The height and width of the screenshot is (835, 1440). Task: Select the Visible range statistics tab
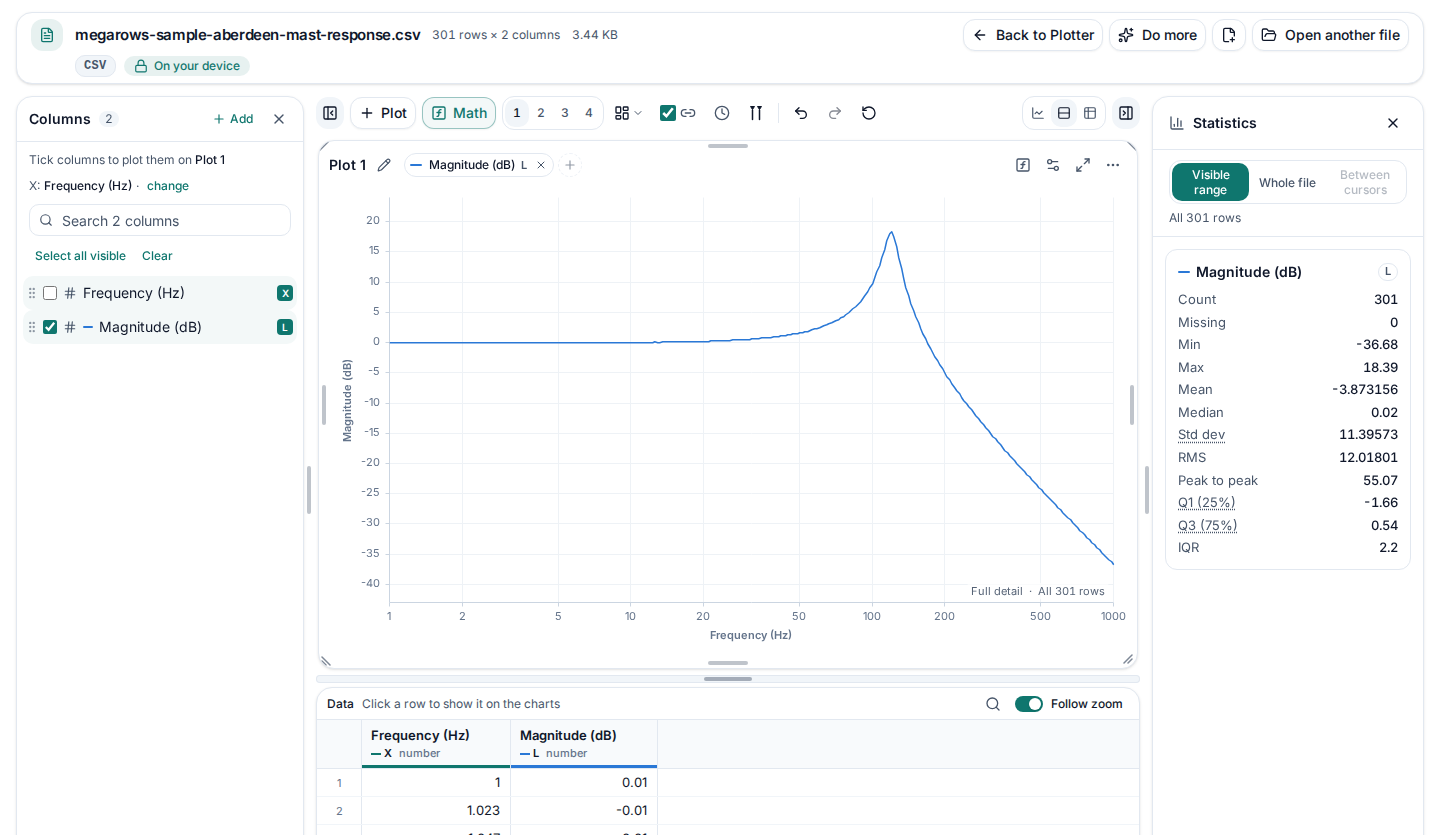pyautogui.click(x=1210, y=183)
